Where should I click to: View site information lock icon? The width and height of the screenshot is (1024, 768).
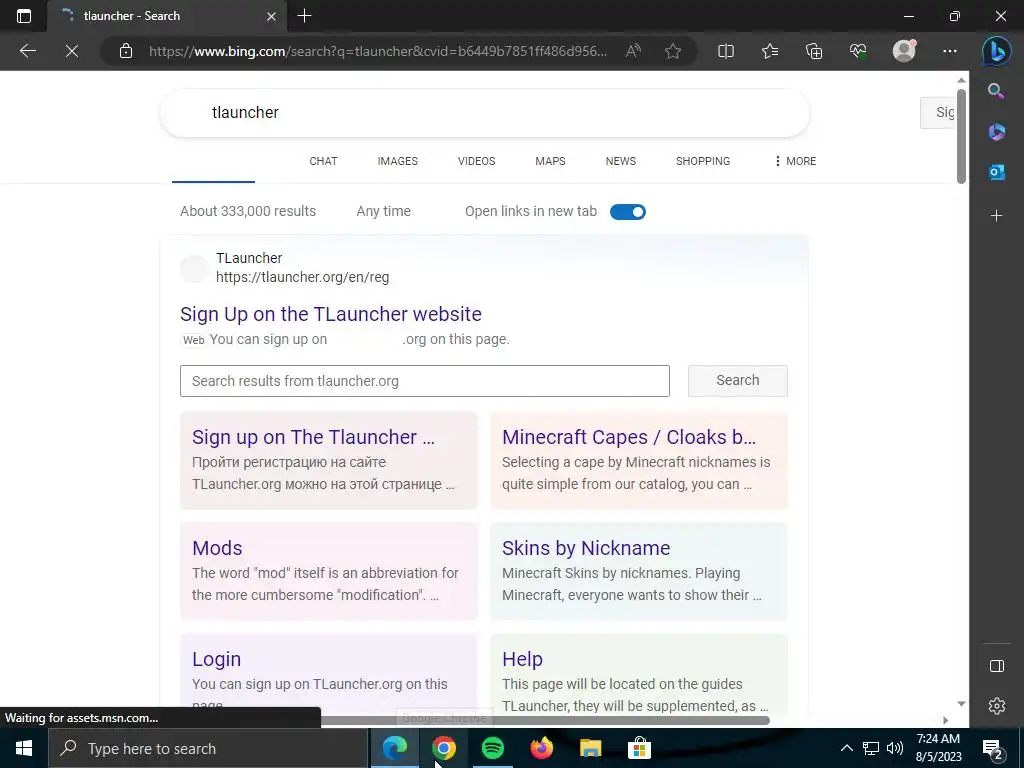pos(126,51)
